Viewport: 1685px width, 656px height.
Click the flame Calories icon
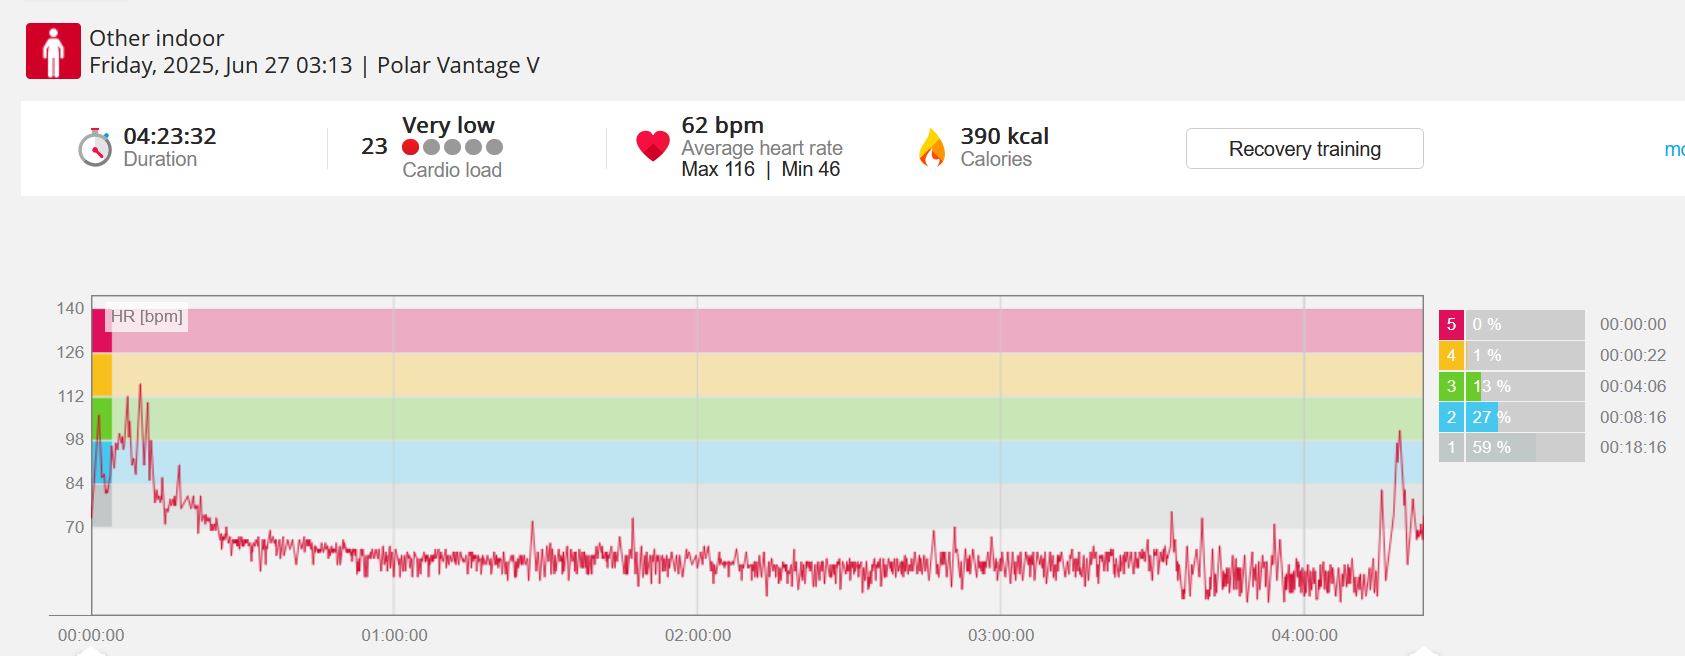point(932,148)
